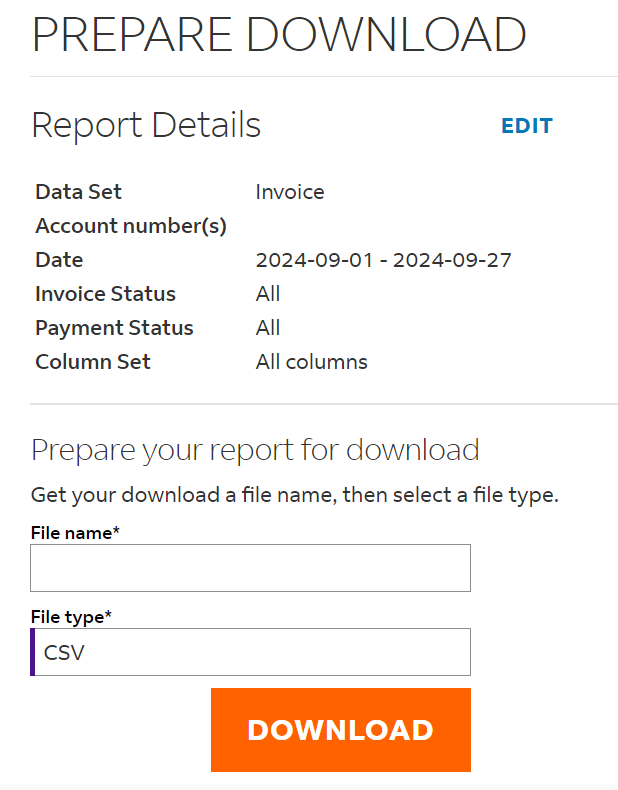Click the Account number(s) label
The width and height of the screenshot is (618, 790).
(x=131, y=226)
